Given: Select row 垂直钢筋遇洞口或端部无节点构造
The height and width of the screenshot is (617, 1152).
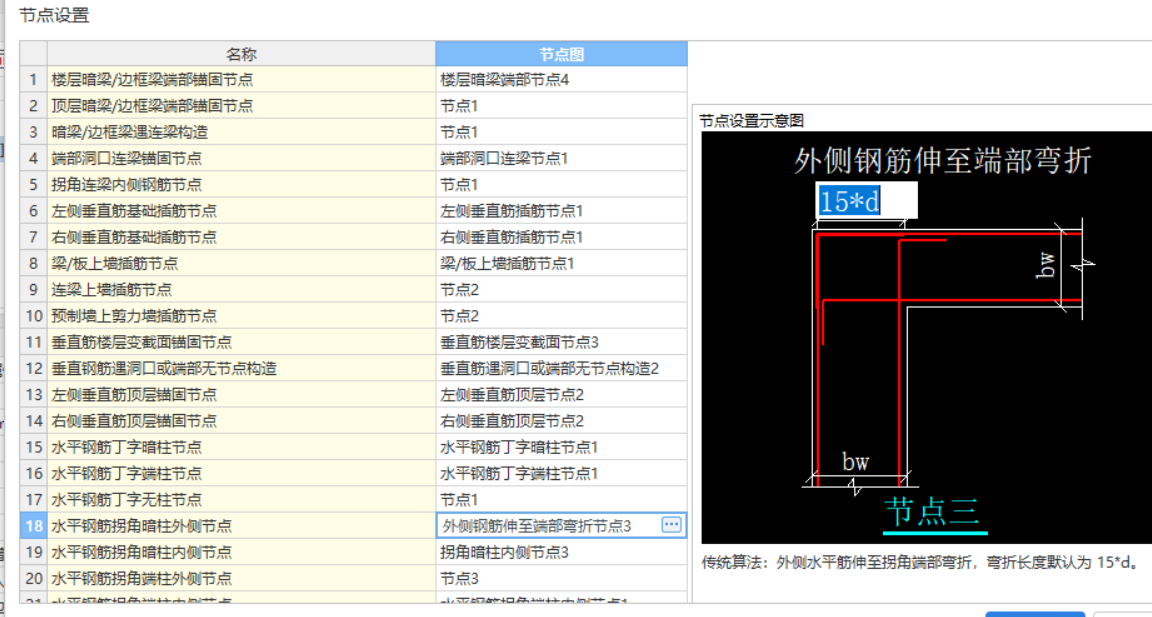Looking at the screenshot, I should tap(242, 368).
